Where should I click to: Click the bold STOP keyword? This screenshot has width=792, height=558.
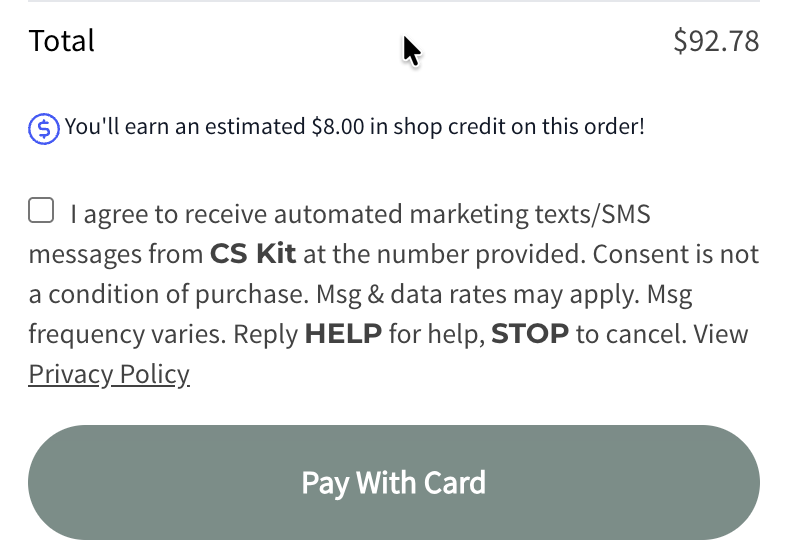[x=530, y=334]
